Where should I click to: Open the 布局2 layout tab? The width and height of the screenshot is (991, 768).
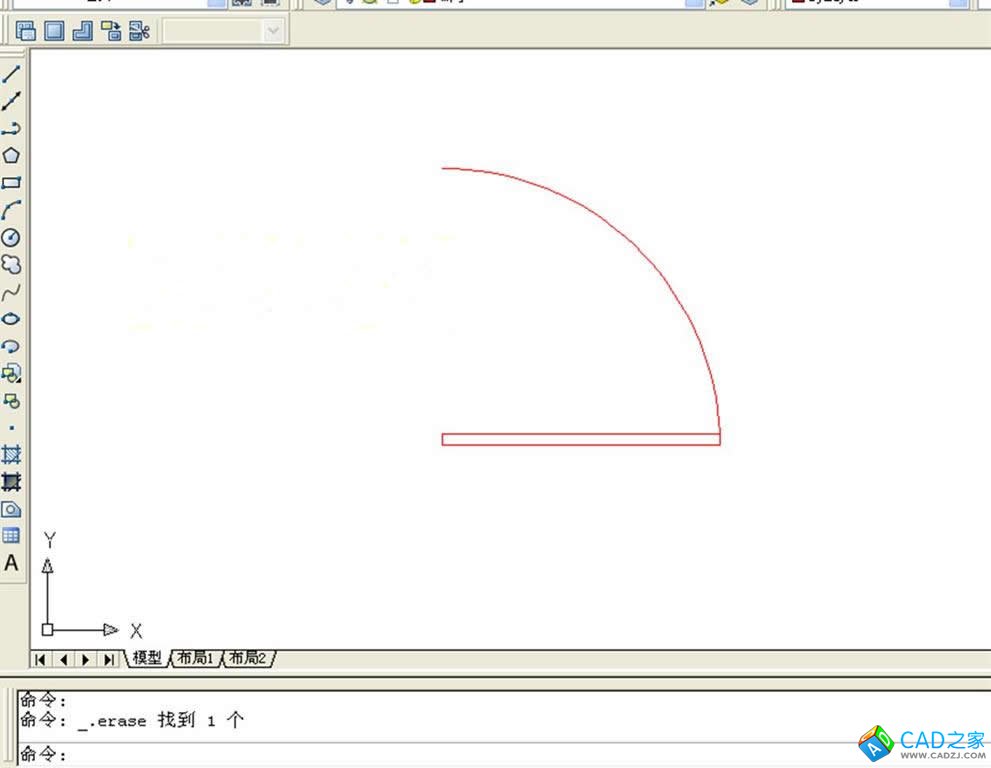coord(248,658)
